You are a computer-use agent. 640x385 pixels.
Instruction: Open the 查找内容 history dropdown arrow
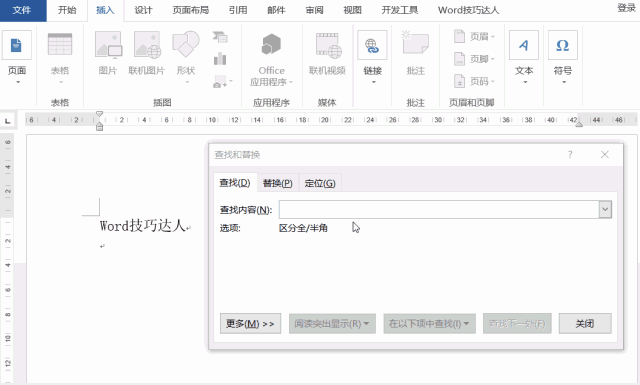(605, 209)
